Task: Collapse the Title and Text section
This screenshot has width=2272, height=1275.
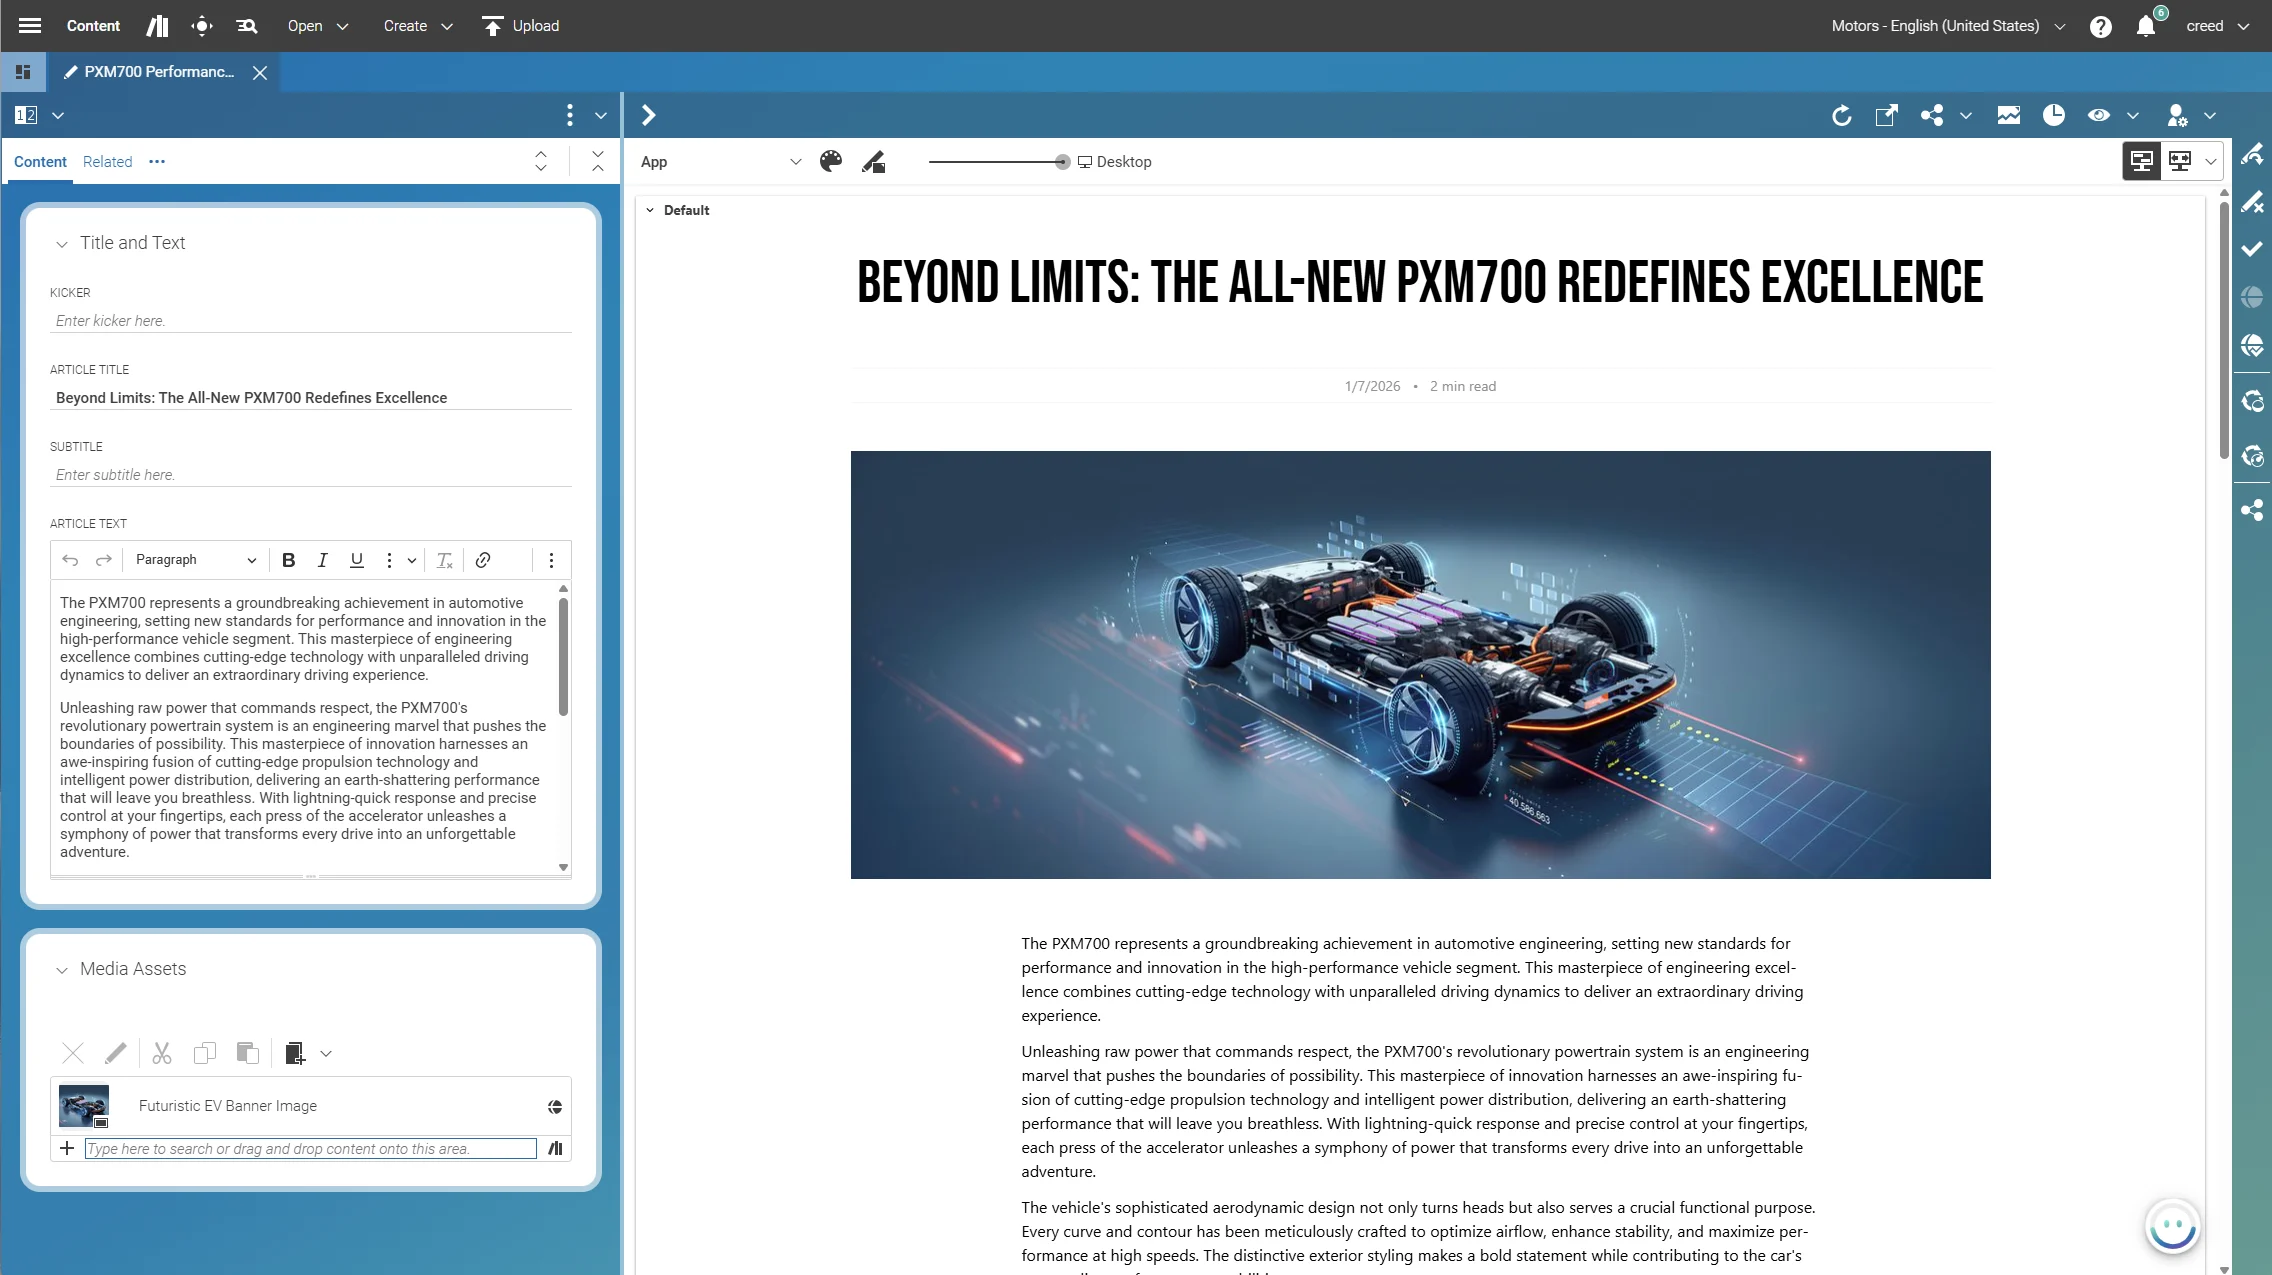Action: (62, 244)
